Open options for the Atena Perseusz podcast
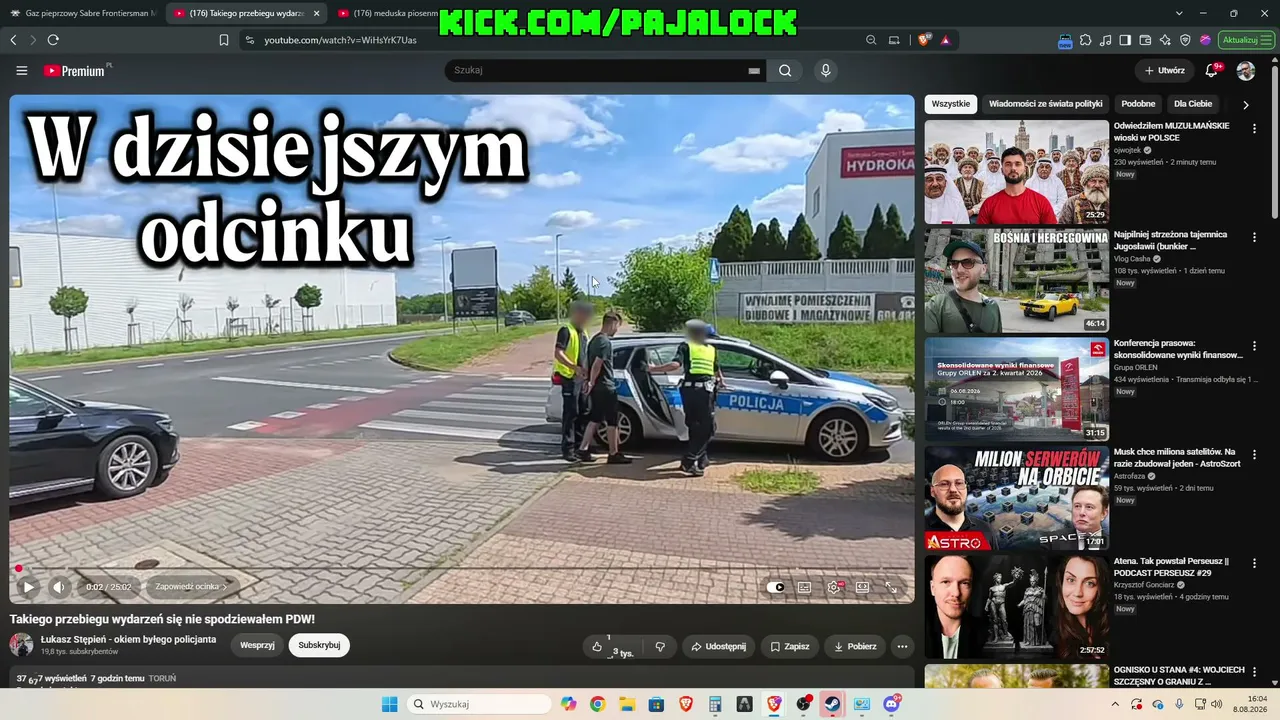This screenshot has width=1280, height=720. pyautogui.click(x=1254, y=563)
